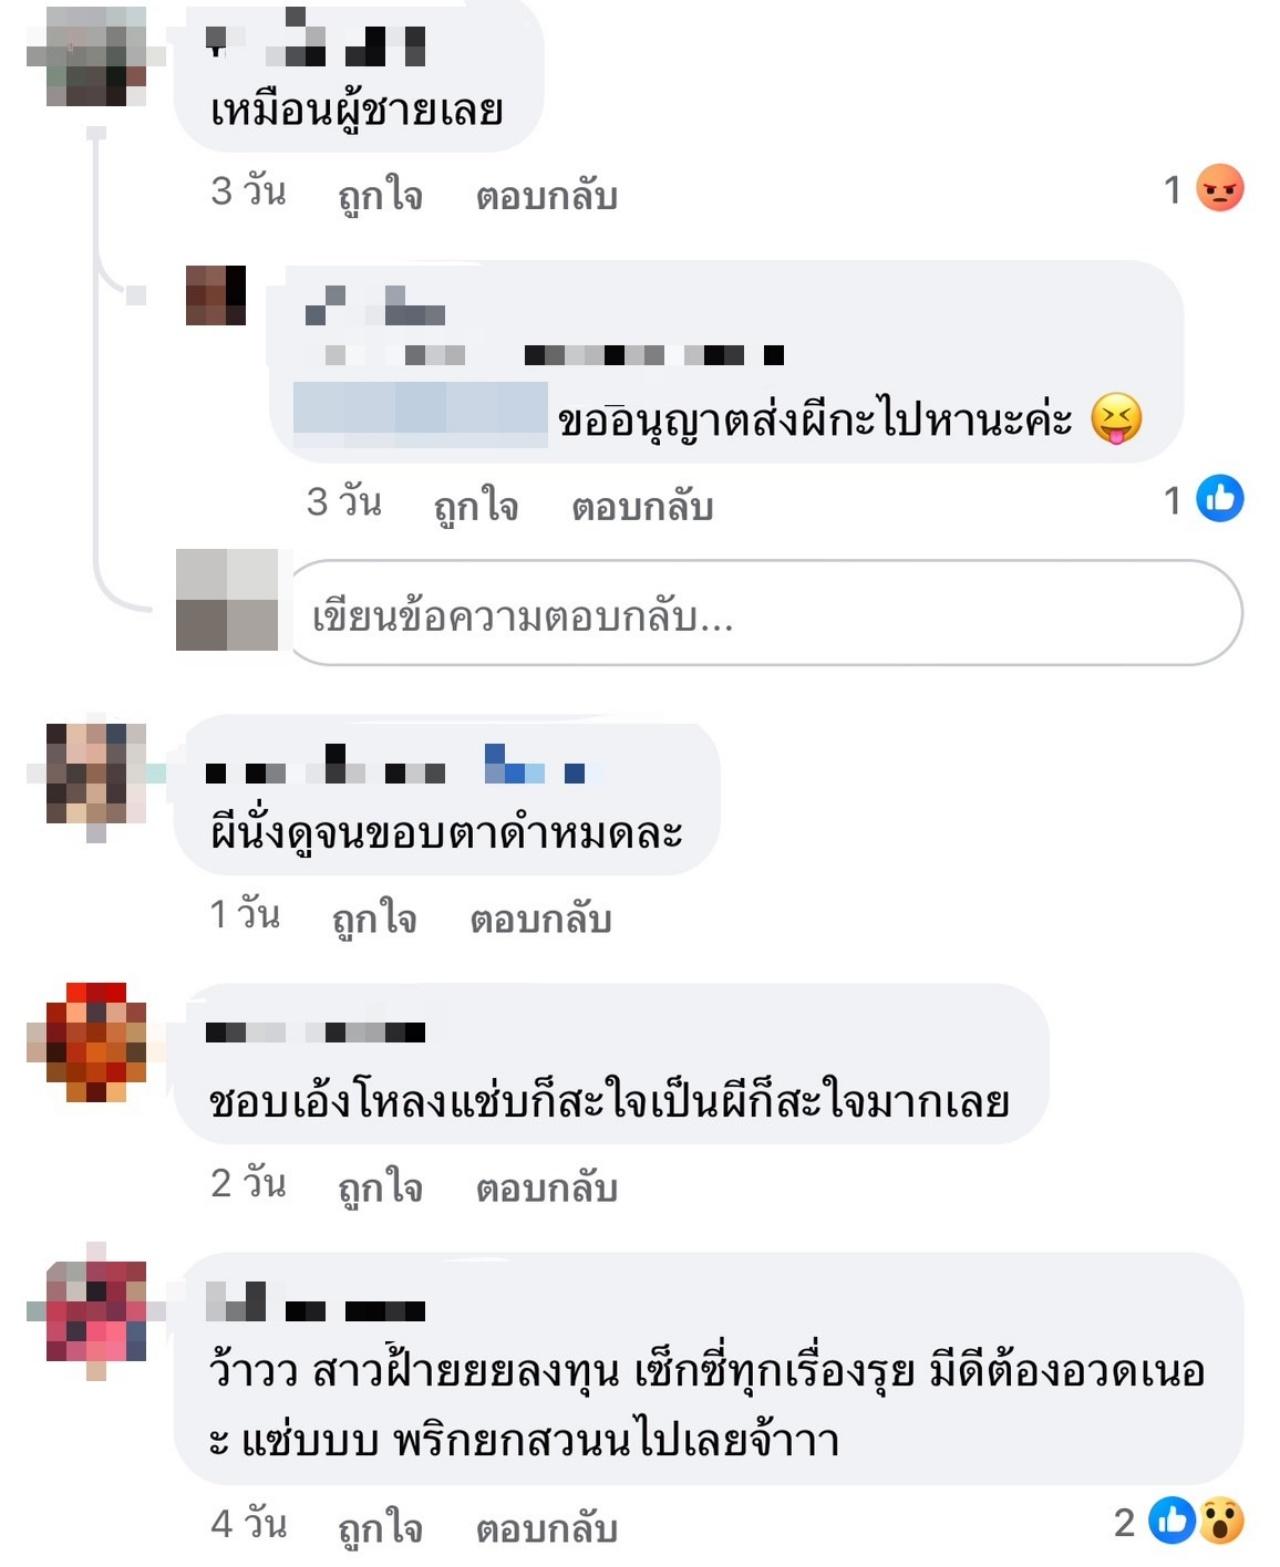The width and height of the screenshot is (1280, 1567).
Task: Click the wow reaction emoji on last comment
Action: click(1221, 1520)
